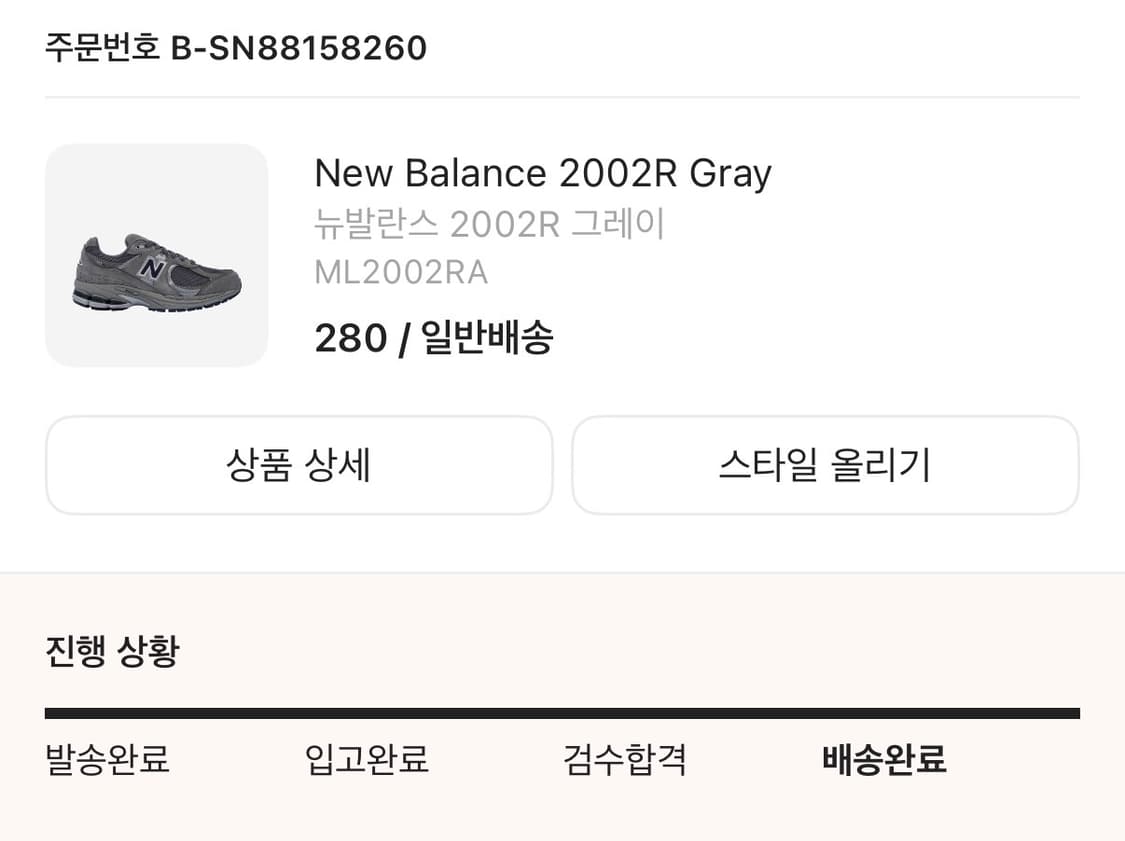
Task: Click the 일반배송 shipping type text
Action: coord(487,338)
